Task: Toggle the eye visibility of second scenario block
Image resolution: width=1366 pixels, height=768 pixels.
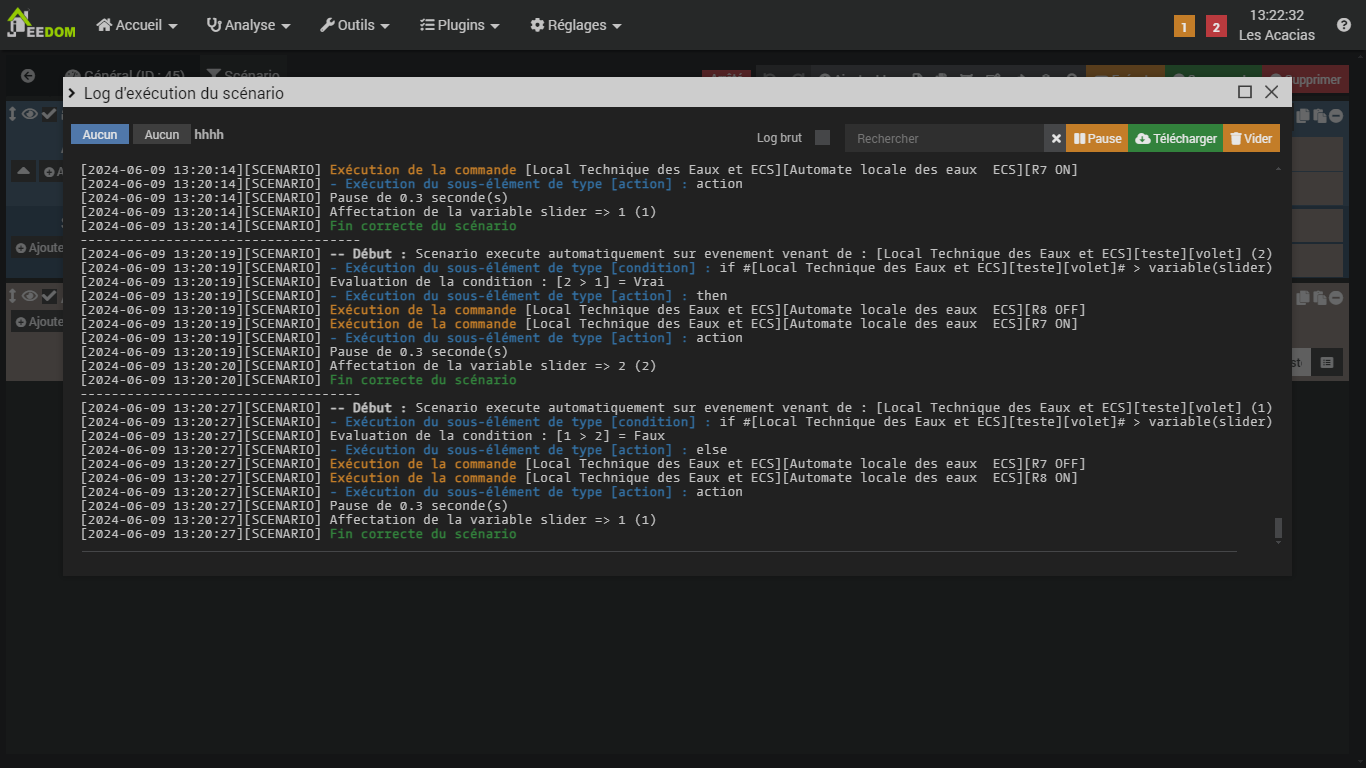Action: pos(30,296)
